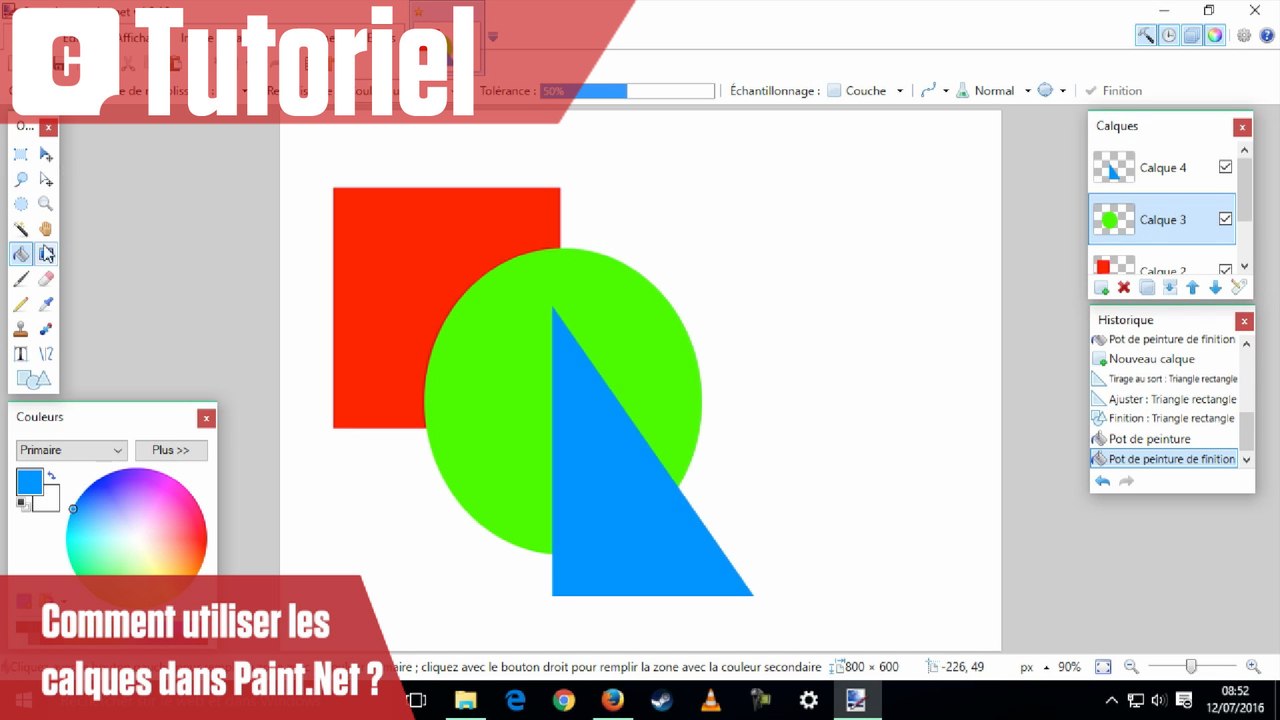Viewport: 1280px width, 720px height.
Task: Click the secondary white color swatch
Action: [x=48, y=500]
